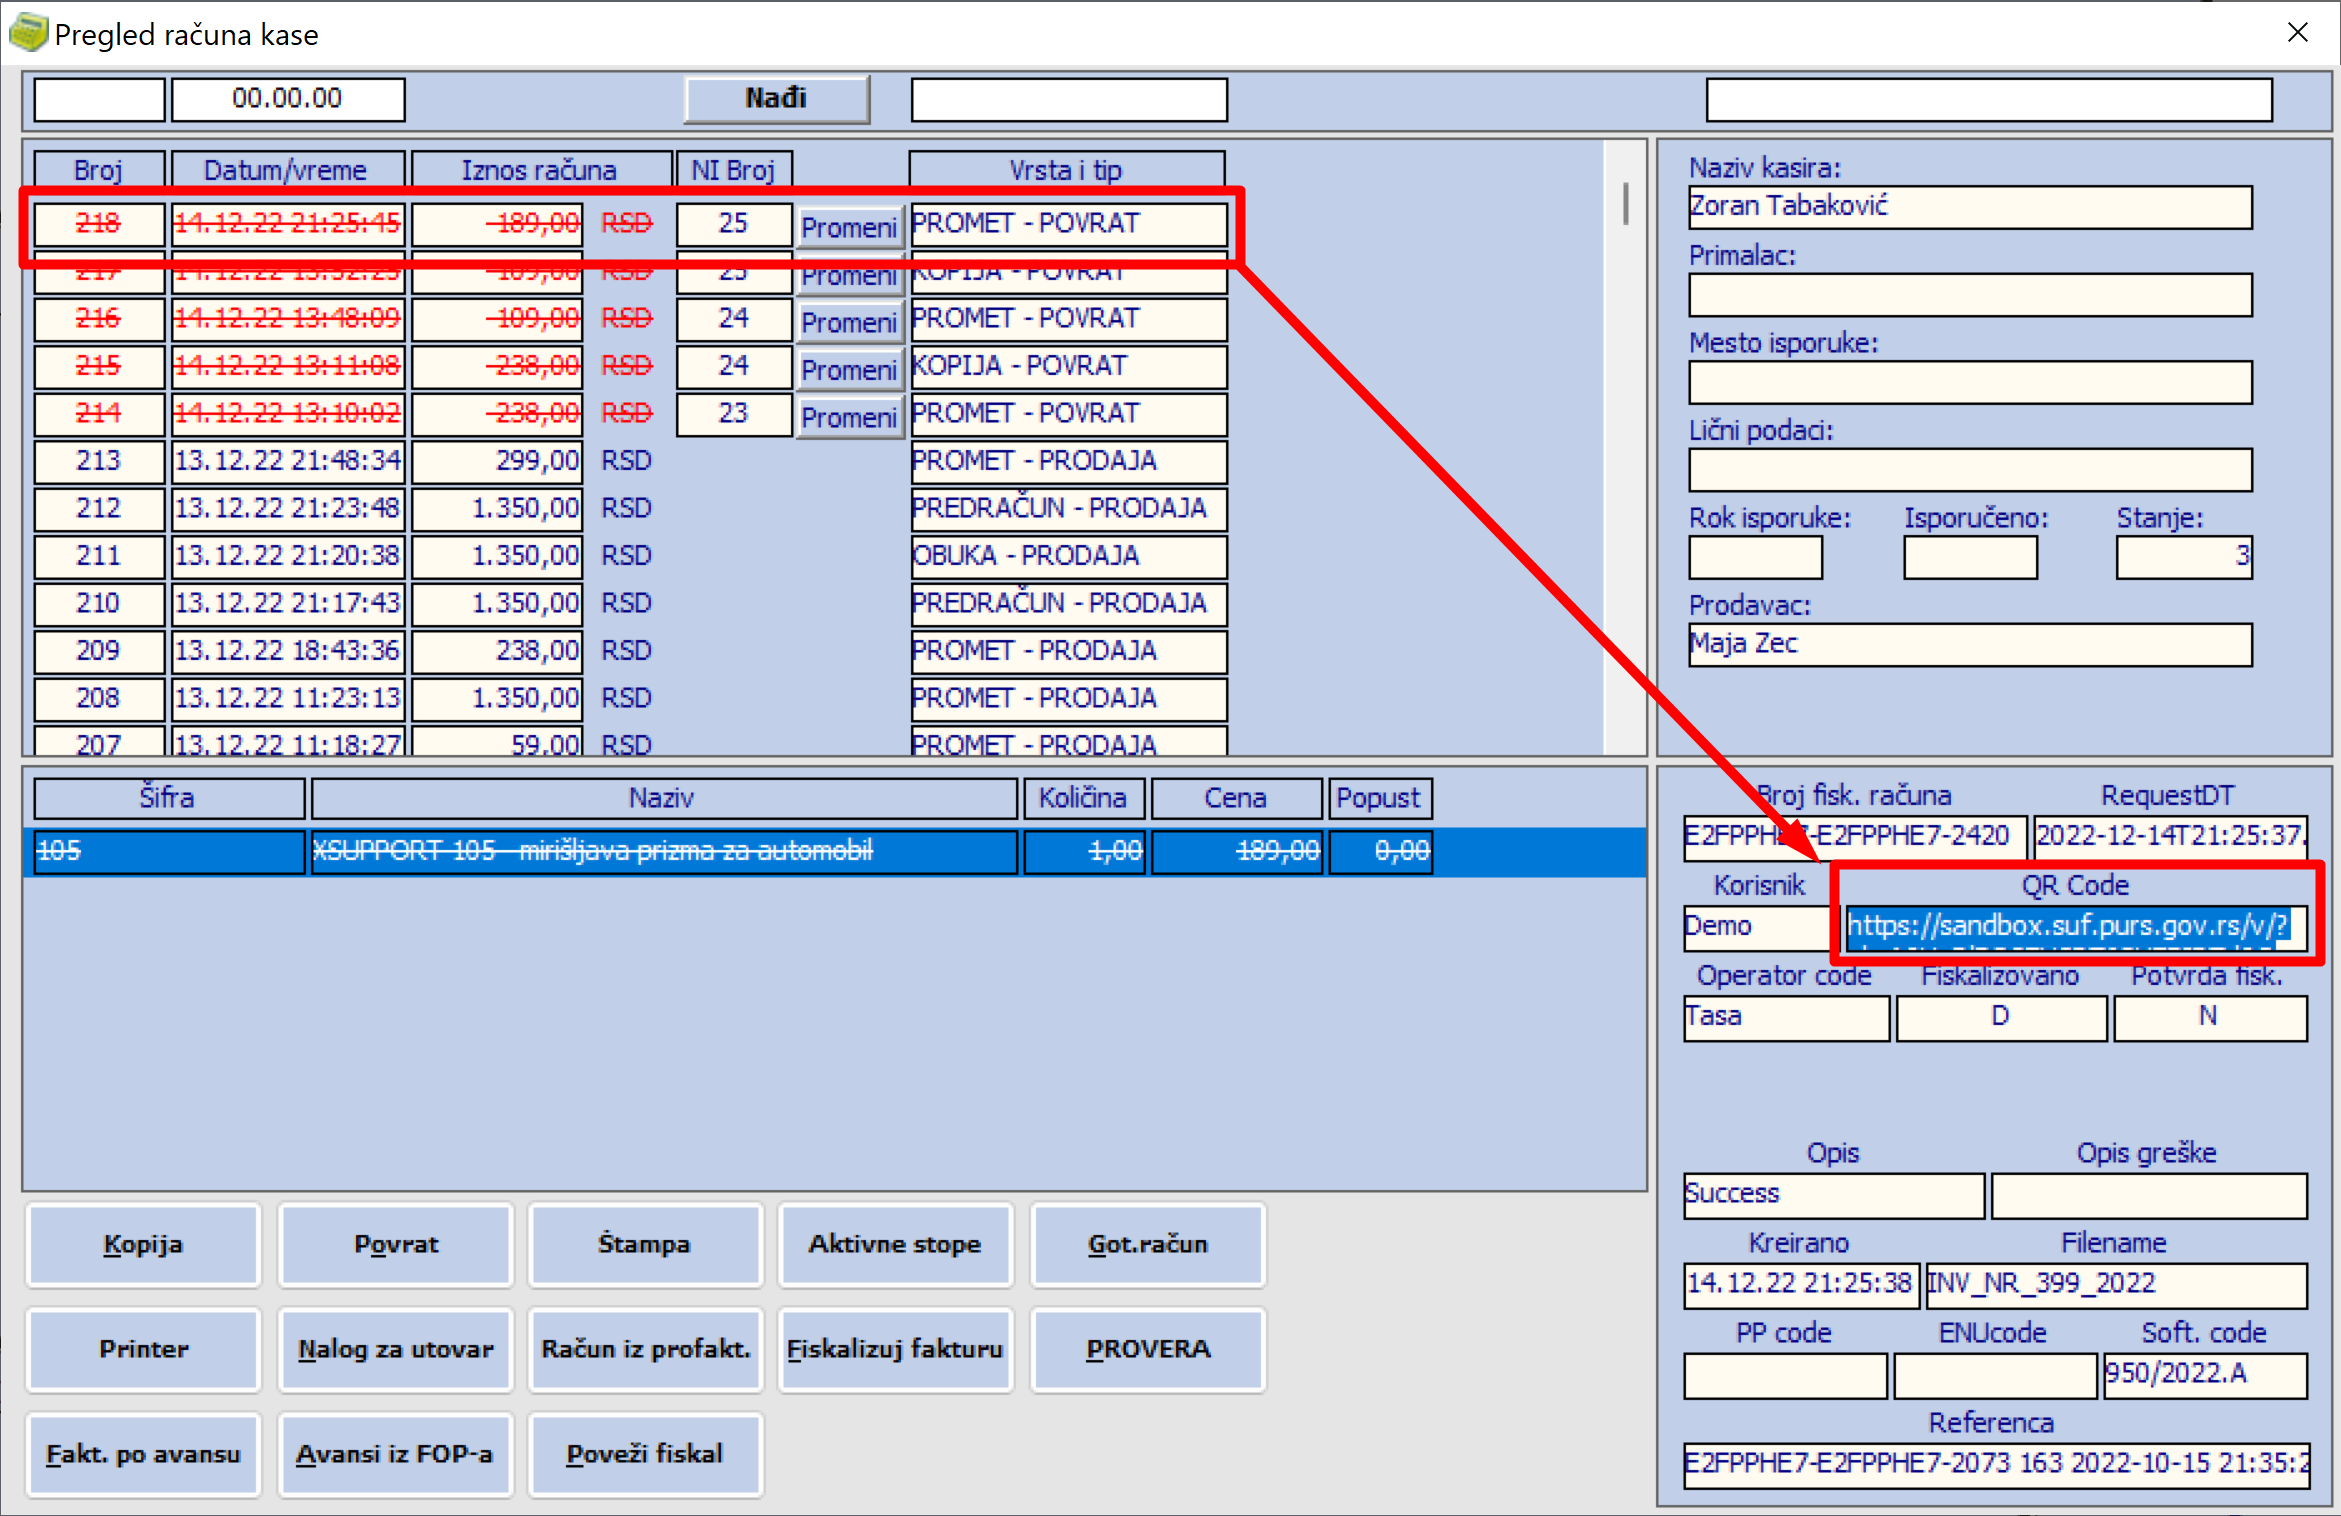The image size is (2341, 1516).
Task: Open Aktivne stope
Action: tap(895, 1244)
